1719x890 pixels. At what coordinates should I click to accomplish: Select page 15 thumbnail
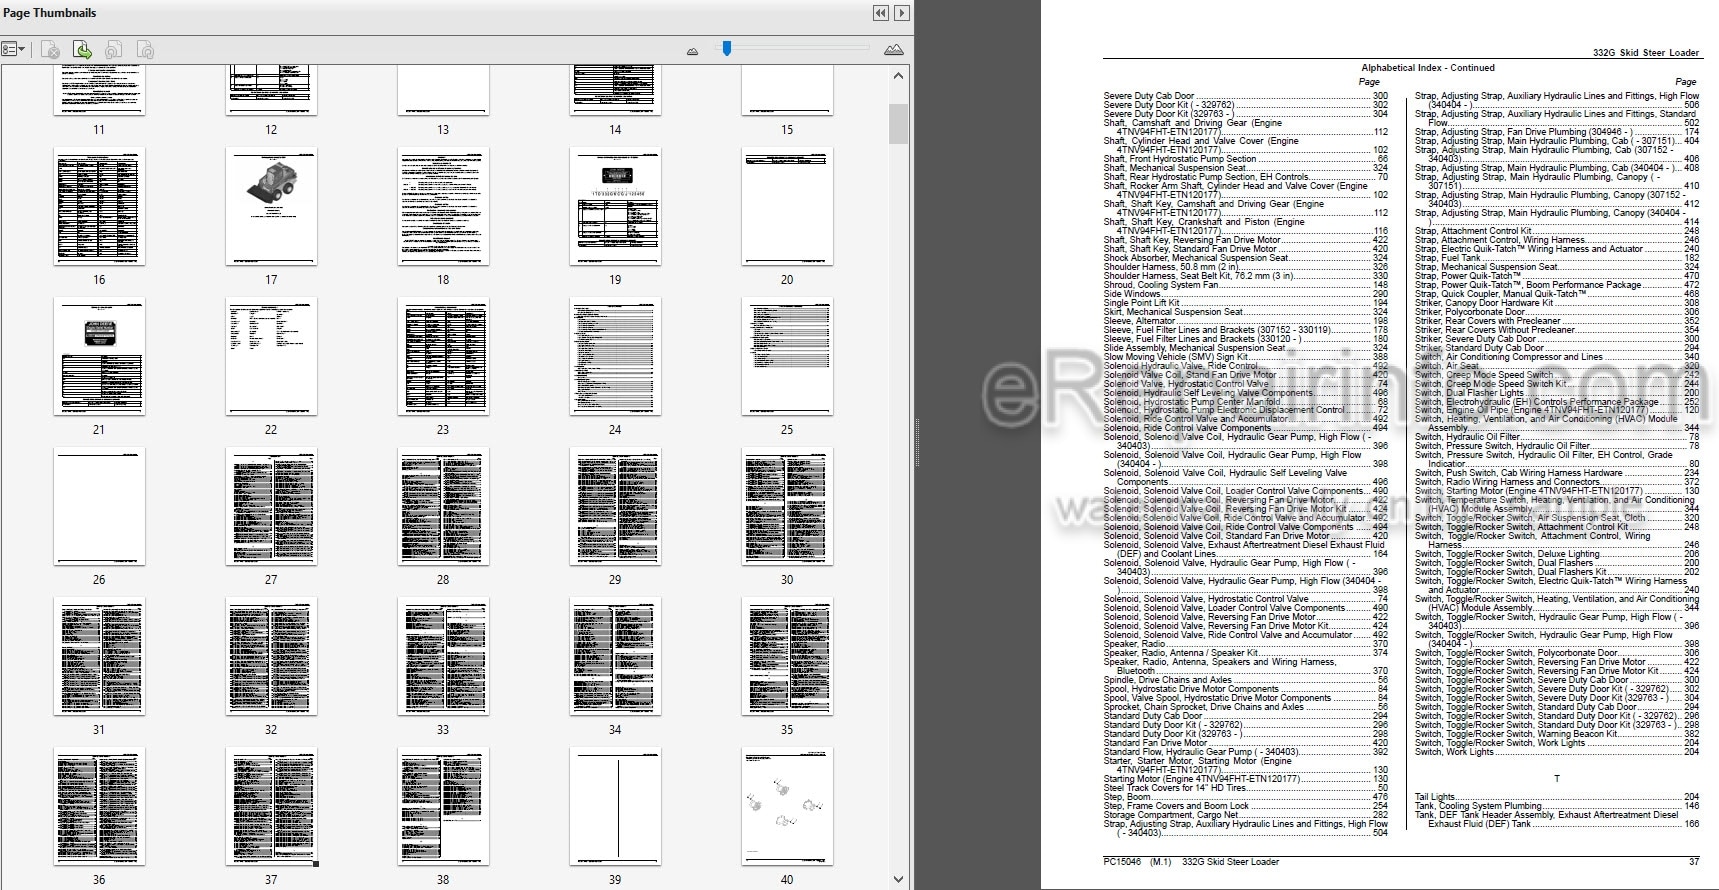787,91
